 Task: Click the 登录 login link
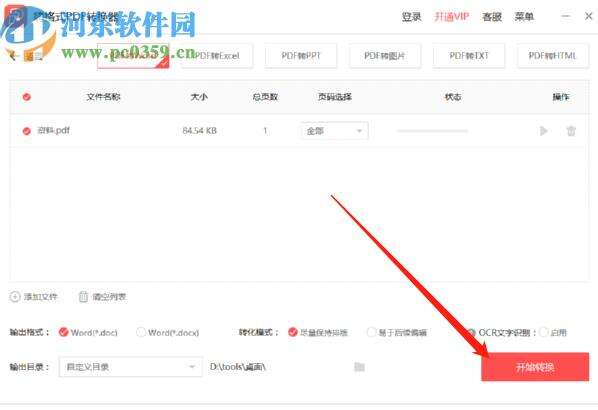click(x=411, y=17)
